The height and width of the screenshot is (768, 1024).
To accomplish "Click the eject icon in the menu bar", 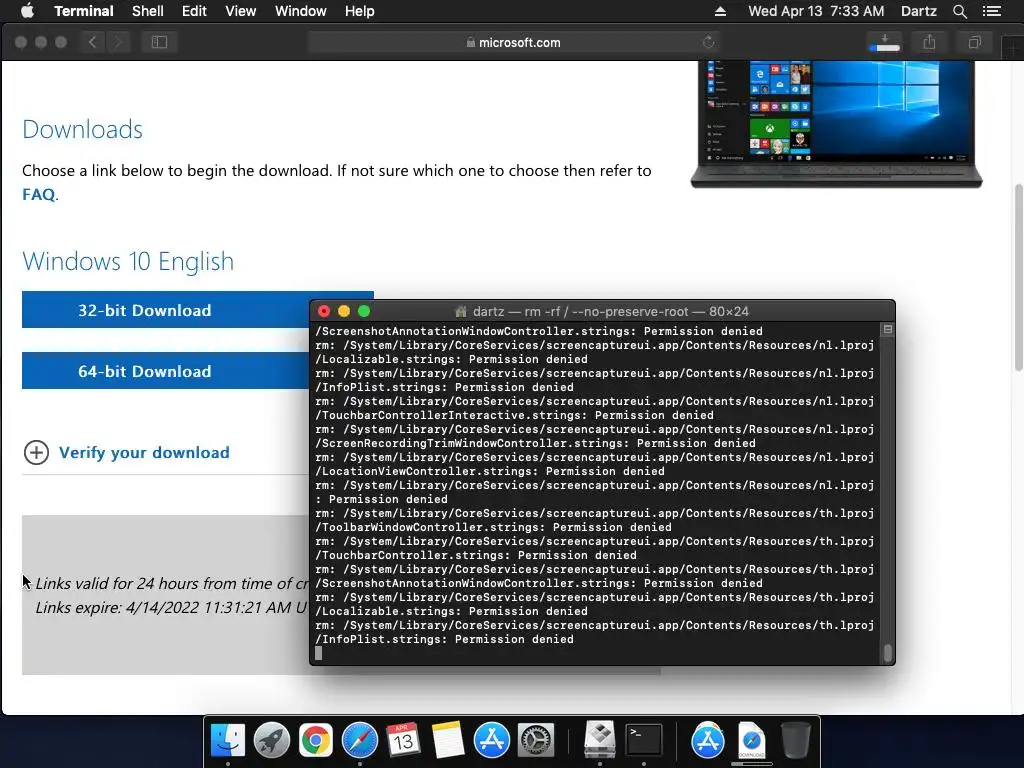I will tap(720, 11).
